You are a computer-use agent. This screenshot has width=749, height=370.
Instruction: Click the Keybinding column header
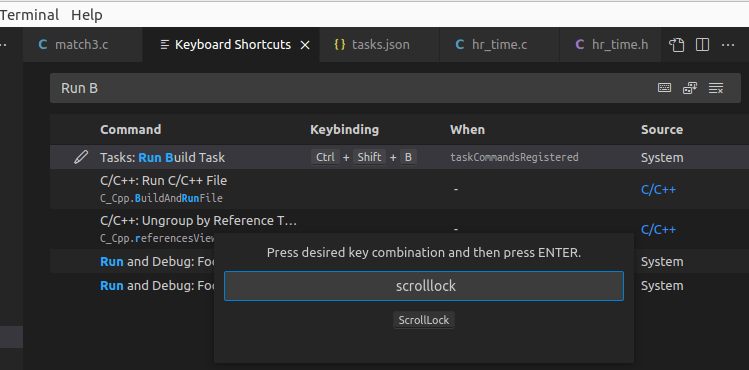coord(344,129)
